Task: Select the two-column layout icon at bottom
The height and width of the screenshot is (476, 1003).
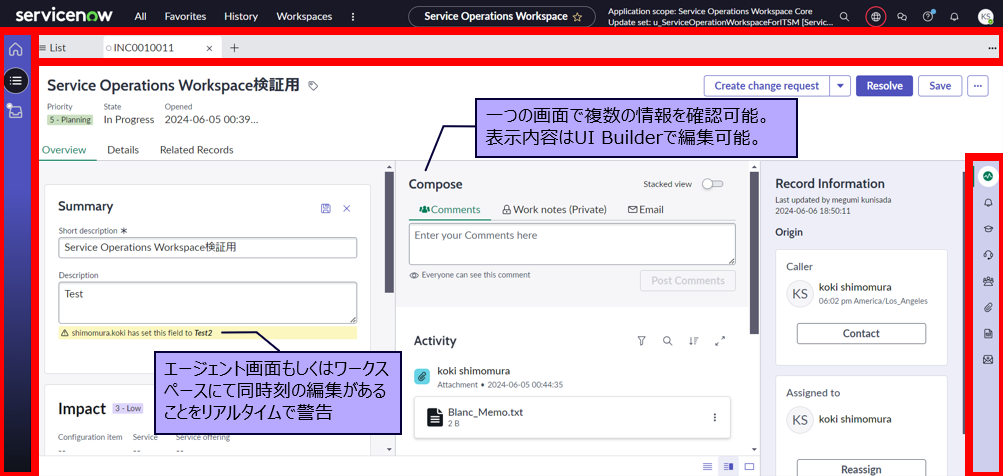Action: [x=728, y=466]
